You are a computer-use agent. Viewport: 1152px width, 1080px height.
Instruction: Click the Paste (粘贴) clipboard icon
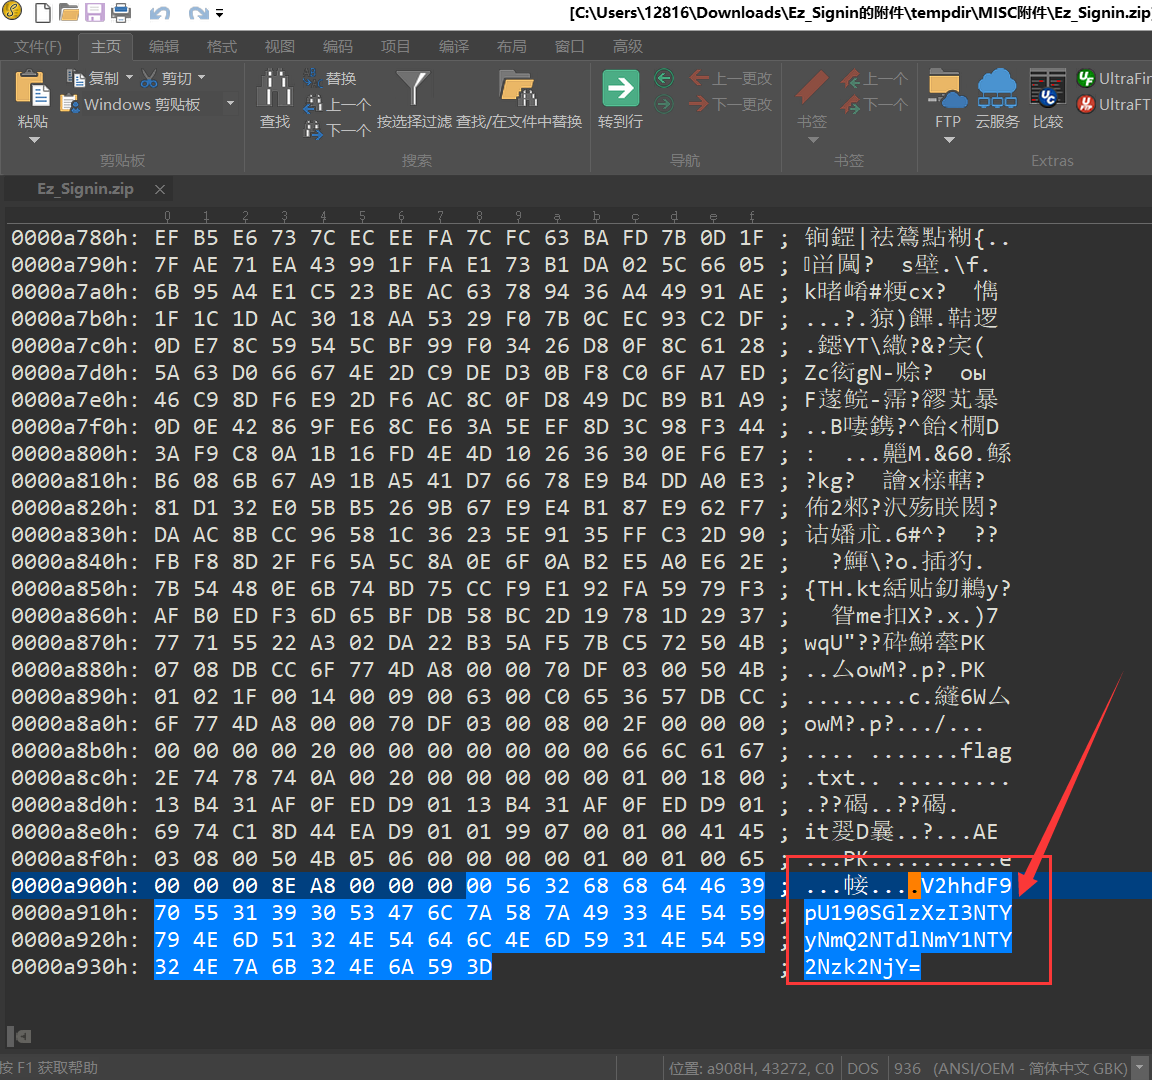click(x=32, y=90)
